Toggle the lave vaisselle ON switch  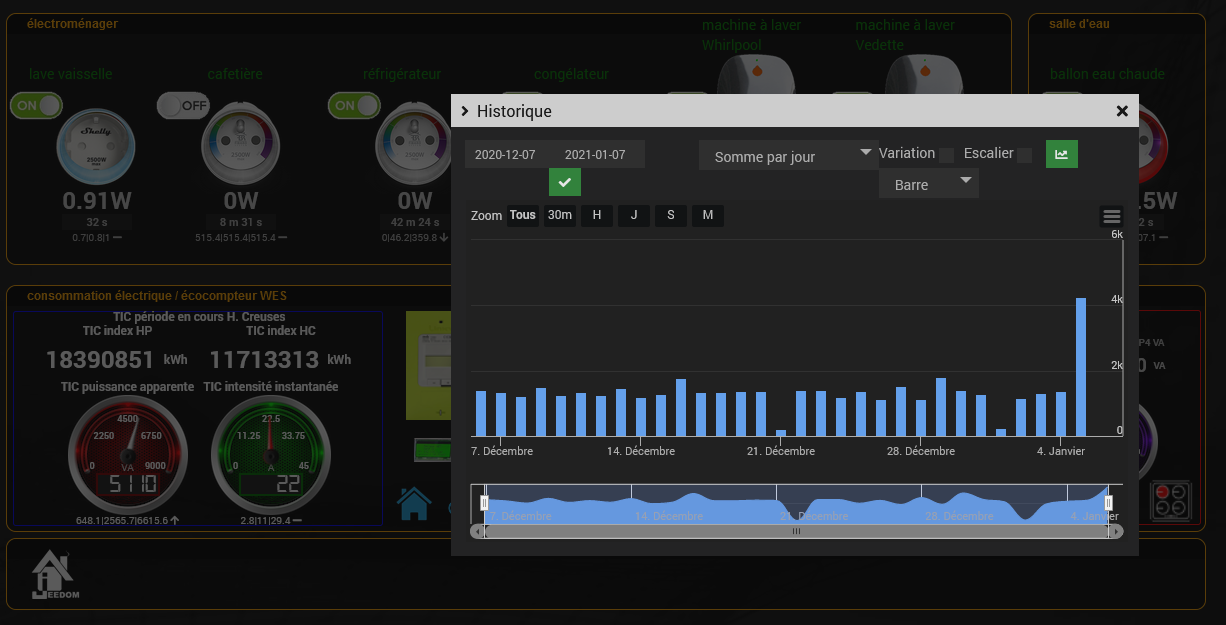36,105
